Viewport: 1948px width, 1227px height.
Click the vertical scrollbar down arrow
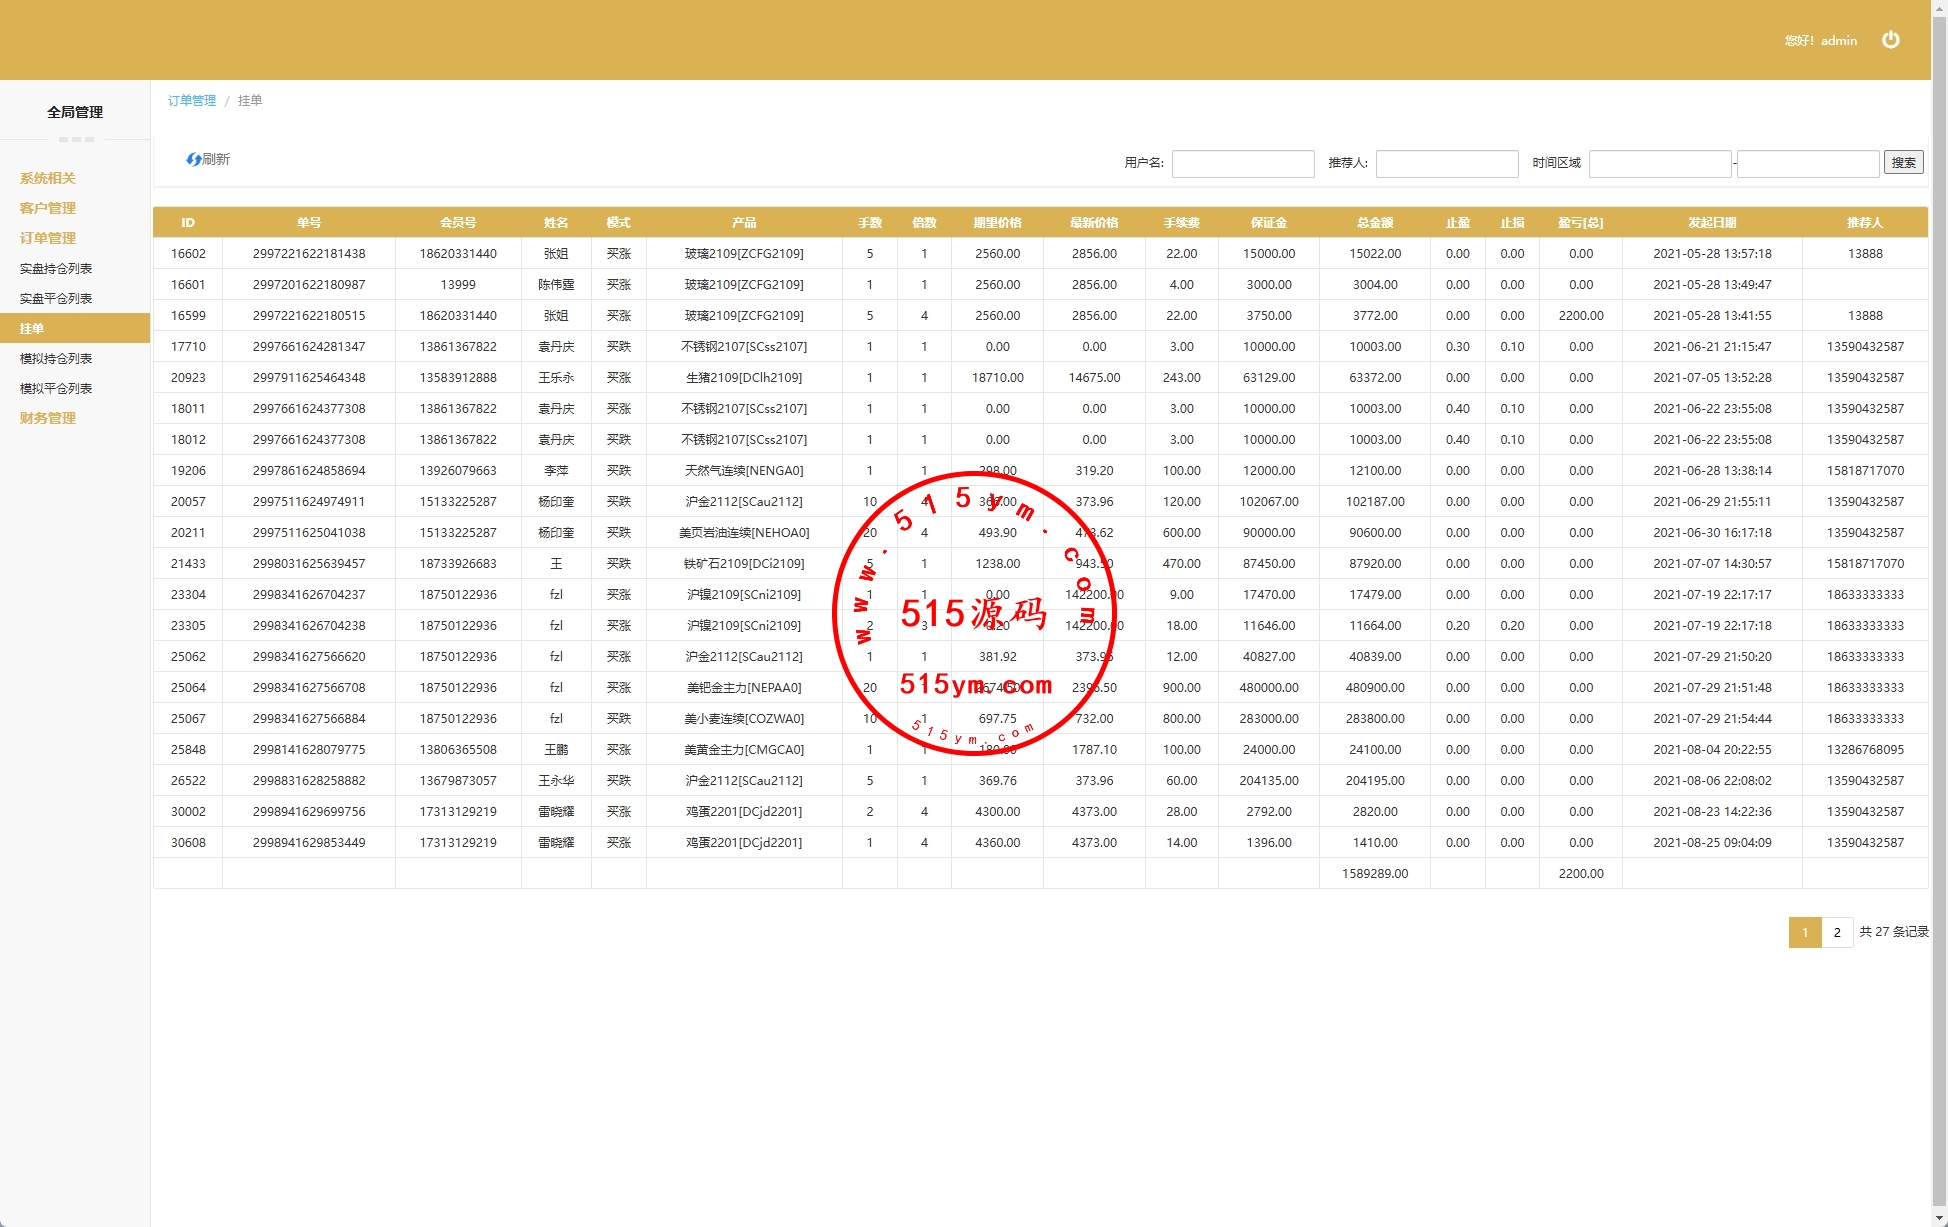[x=1940, y=1218]
